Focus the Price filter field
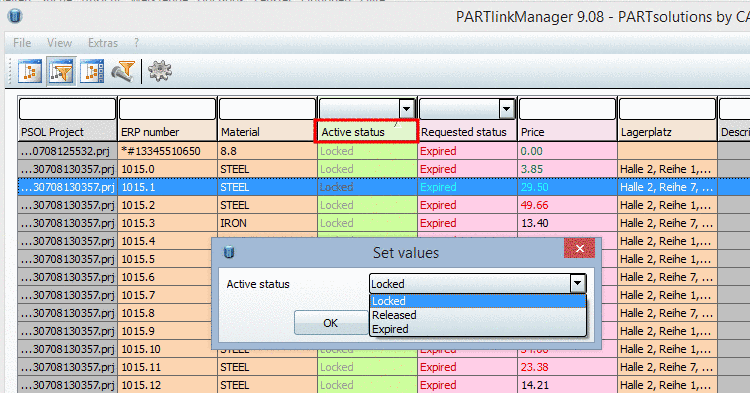The width and height of the screenshot is (750, 393). (x=567, y=109)
